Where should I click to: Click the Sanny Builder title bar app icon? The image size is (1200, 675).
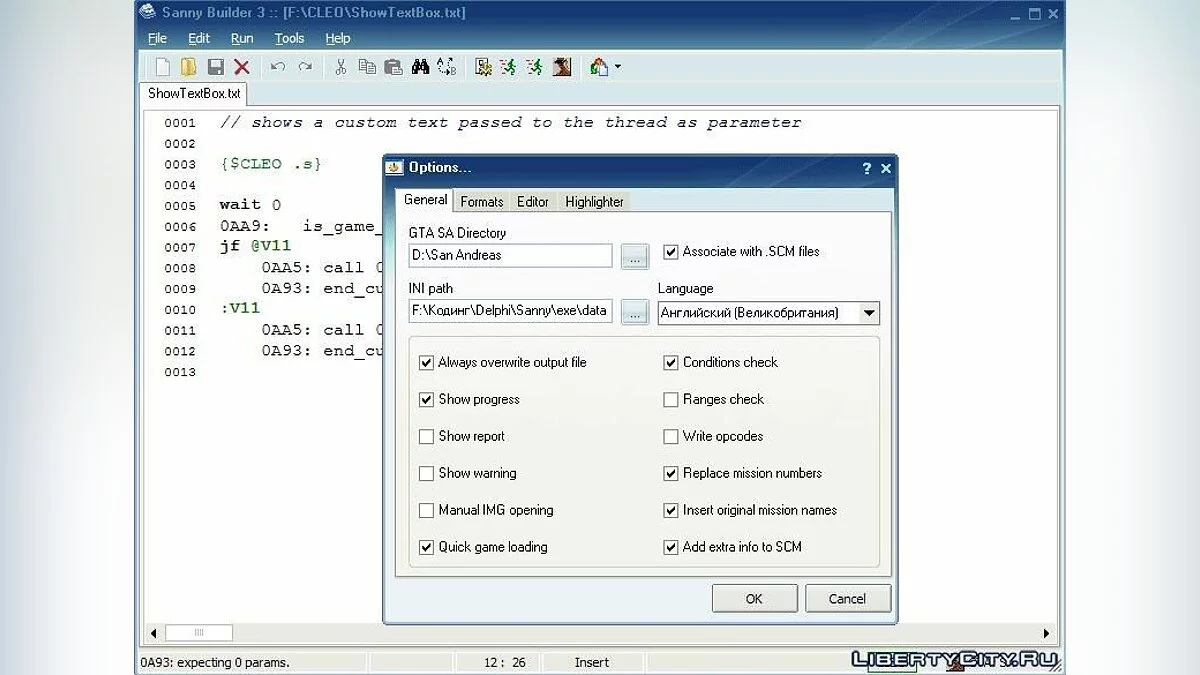click(147, 13)
